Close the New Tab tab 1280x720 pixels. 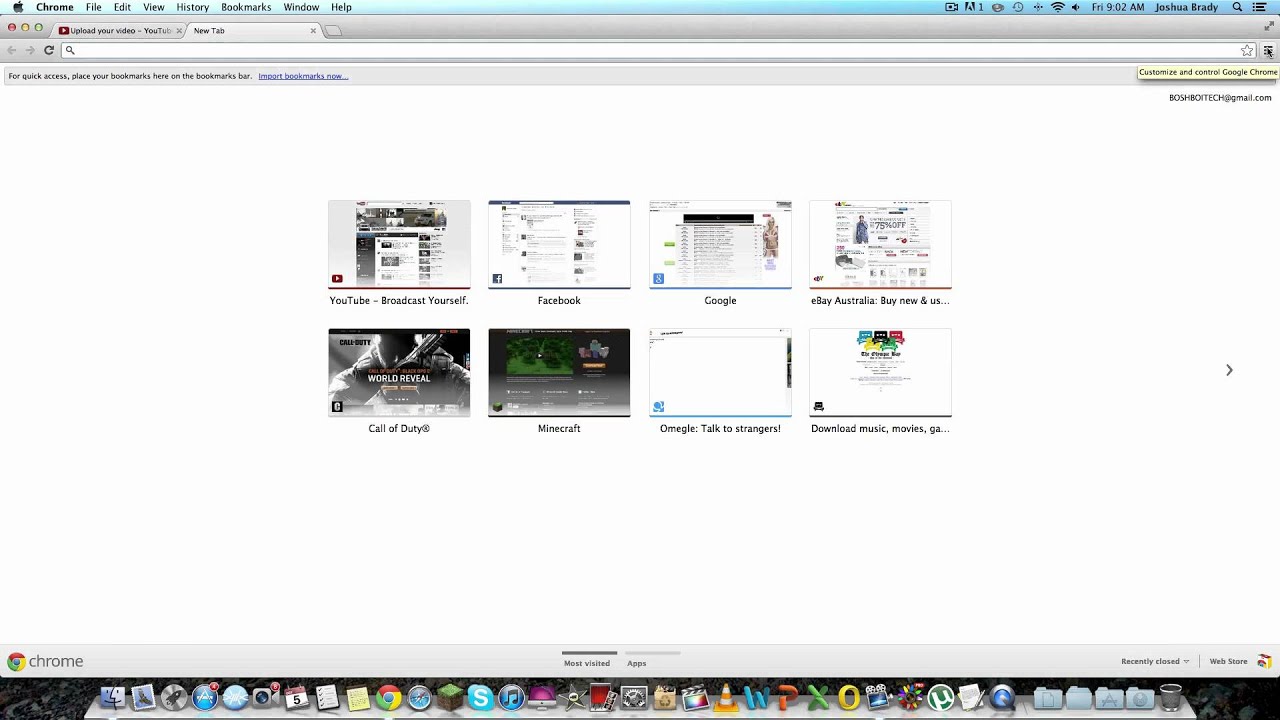tap(313, 31)
